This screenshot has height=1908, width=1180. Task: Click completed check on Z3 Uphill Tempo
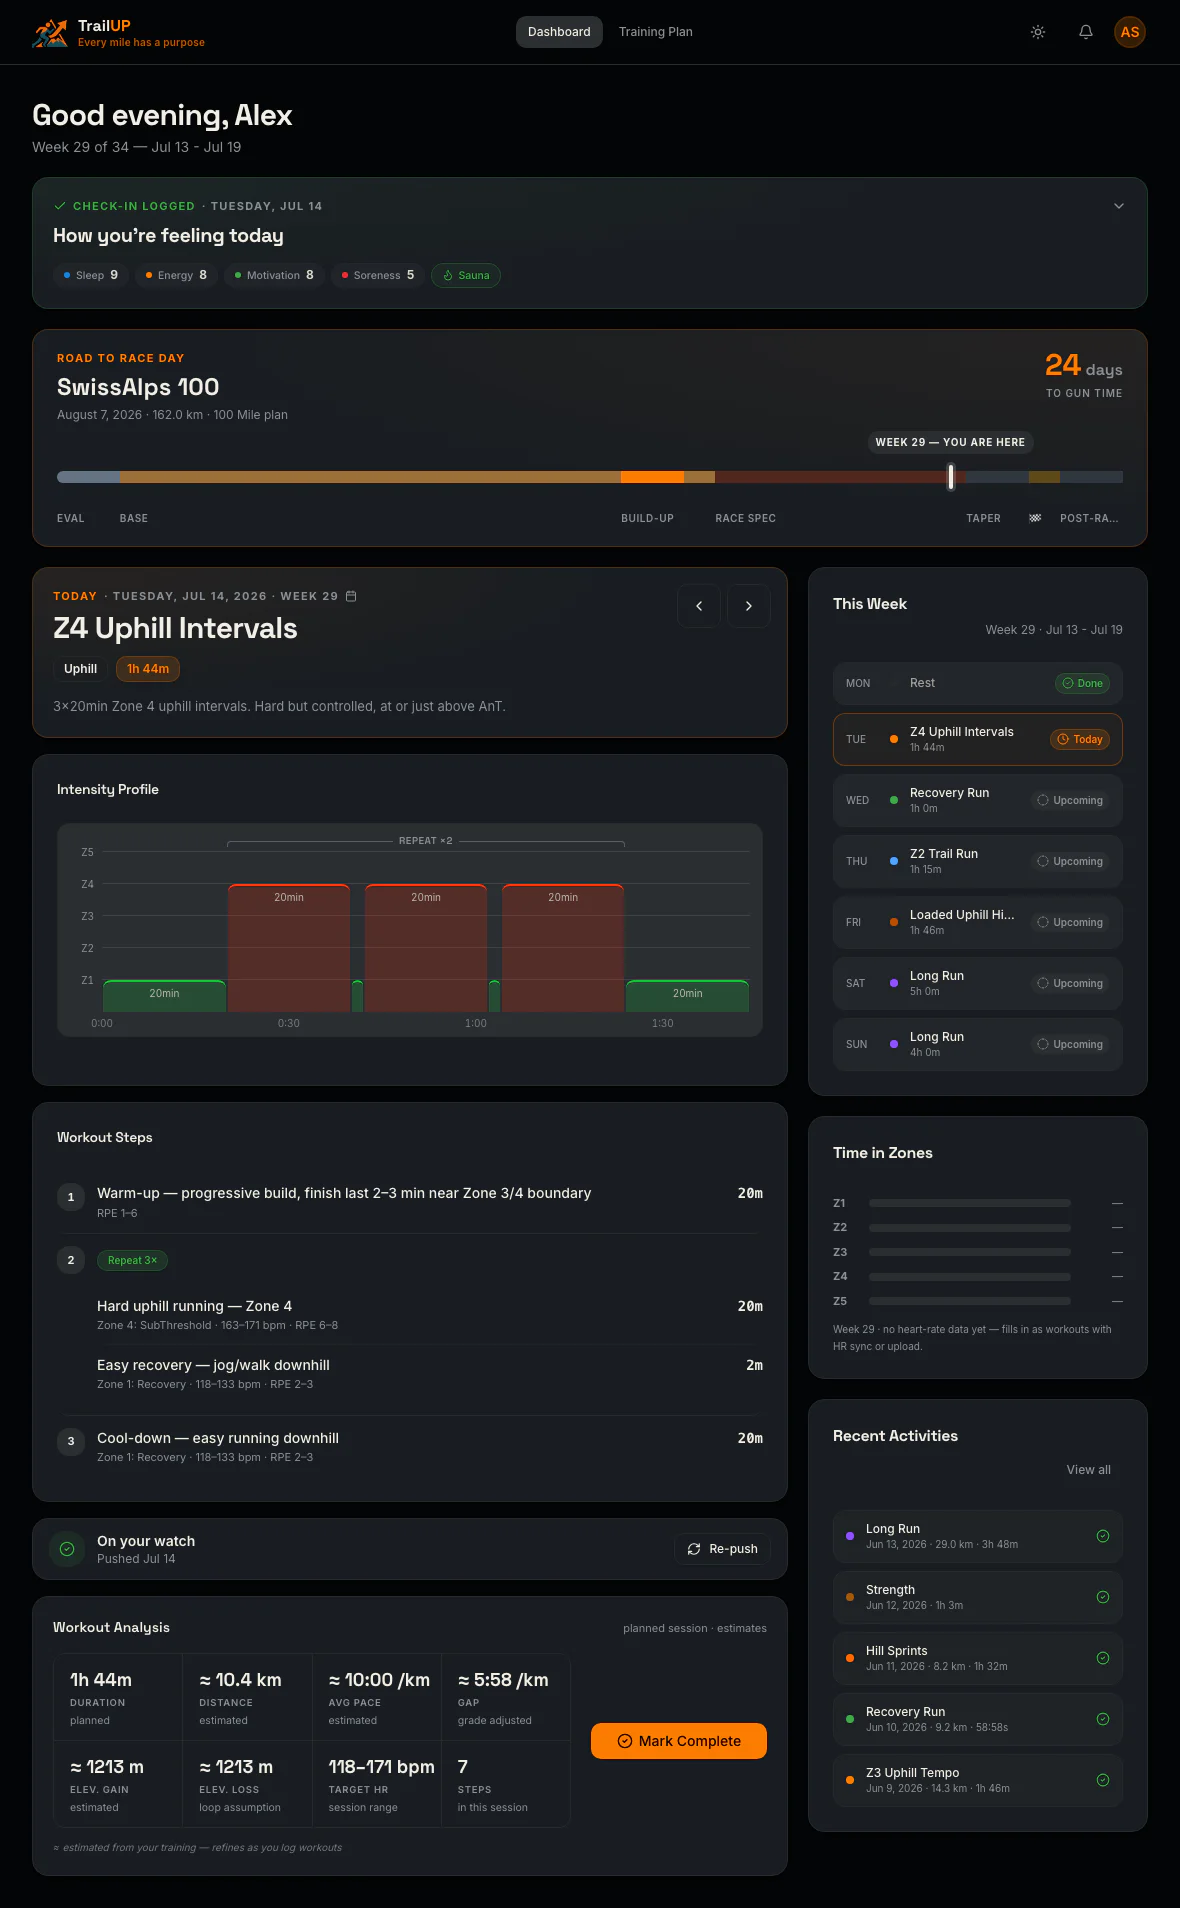tap(1103, 1780)
